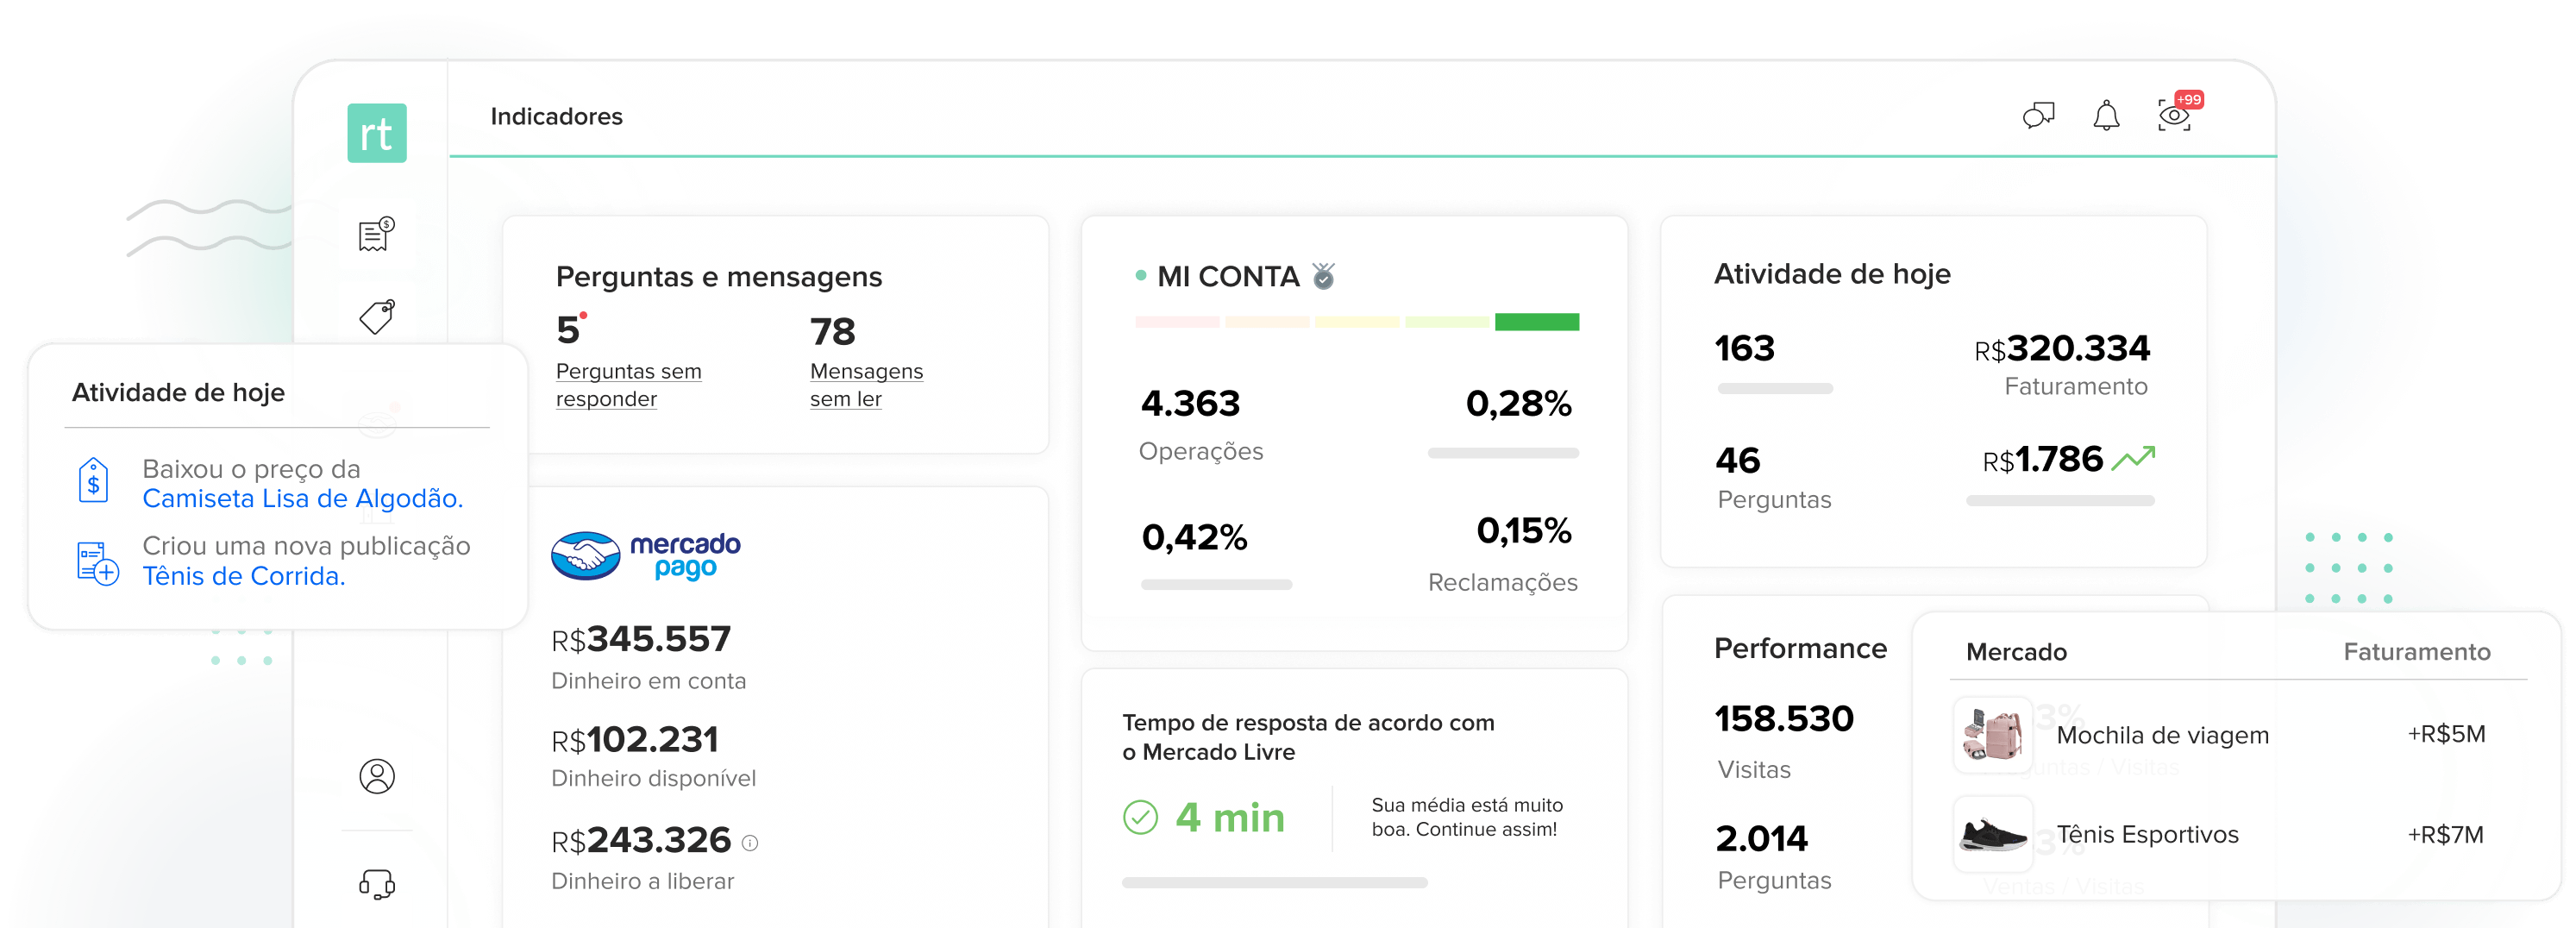Click the info icon beside Dinheiro a liberar
The height and width of the screenshot is (928, 2576).
click(750, 843)
